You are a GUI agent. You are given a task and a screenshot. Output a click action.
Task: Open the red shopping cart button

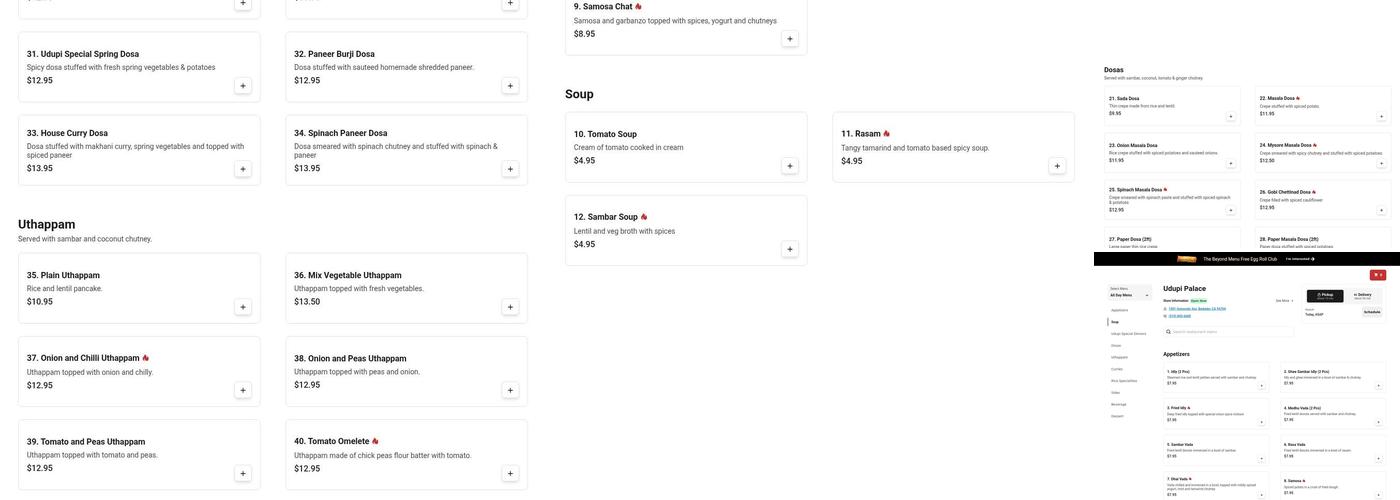1377,275
